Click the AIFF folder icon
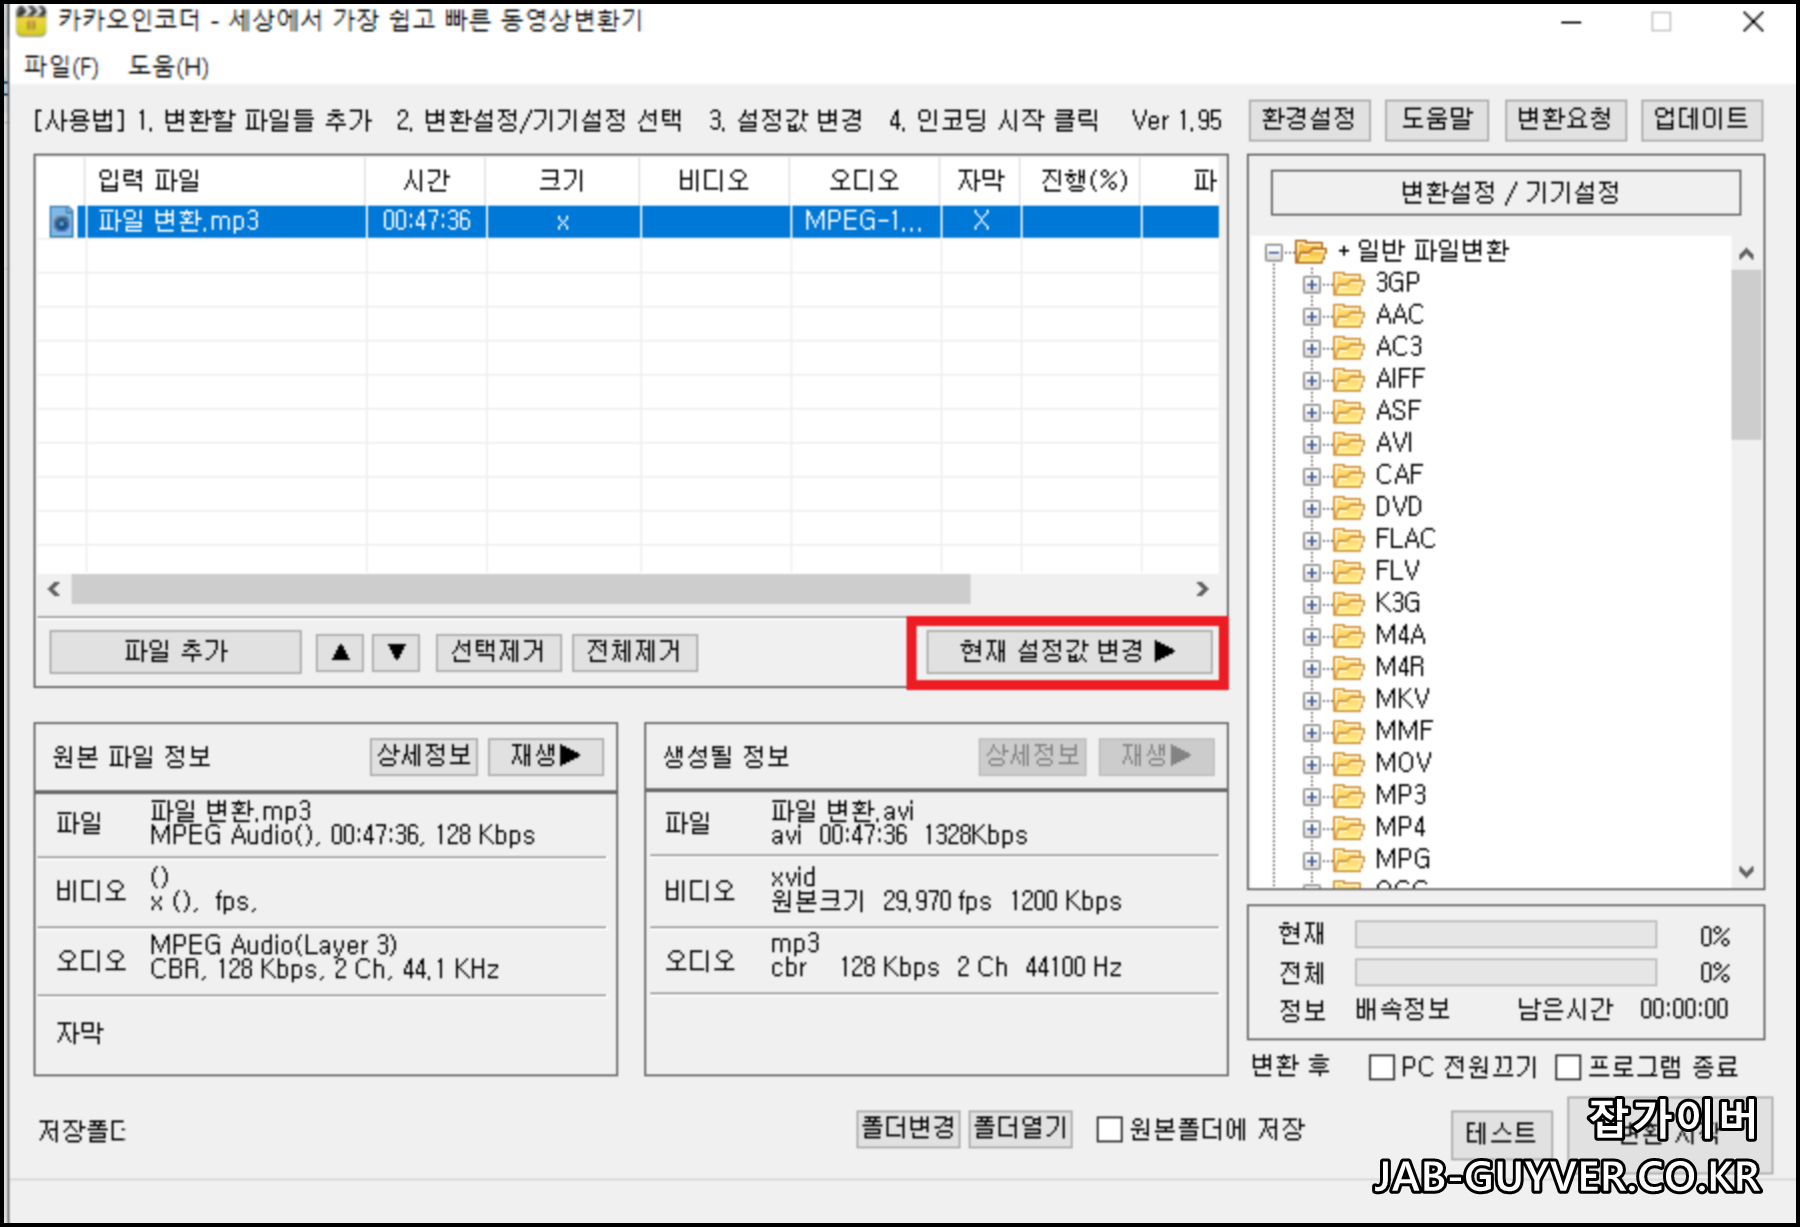 (1348, 380)
